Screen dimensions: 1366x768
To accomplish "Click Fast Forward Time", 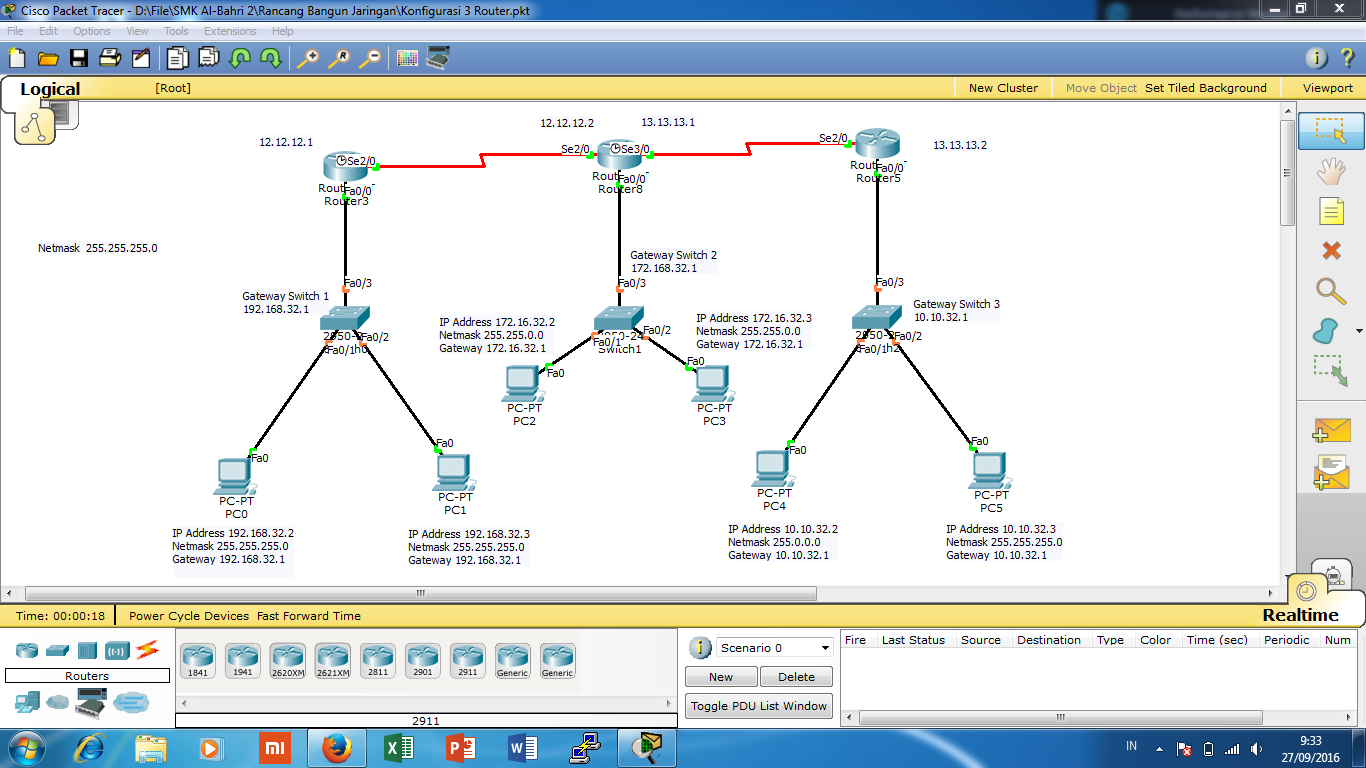I will [309, 616].
